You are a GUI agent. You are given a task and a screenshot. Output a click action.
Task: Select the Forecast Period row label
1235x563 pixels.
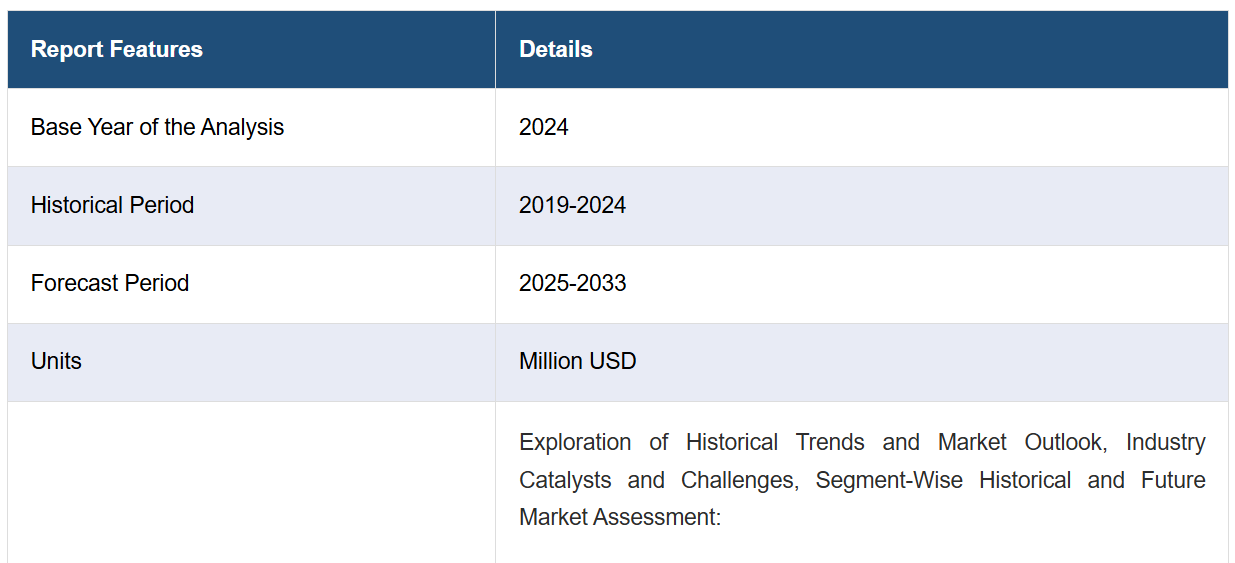(x=110, y=283)
